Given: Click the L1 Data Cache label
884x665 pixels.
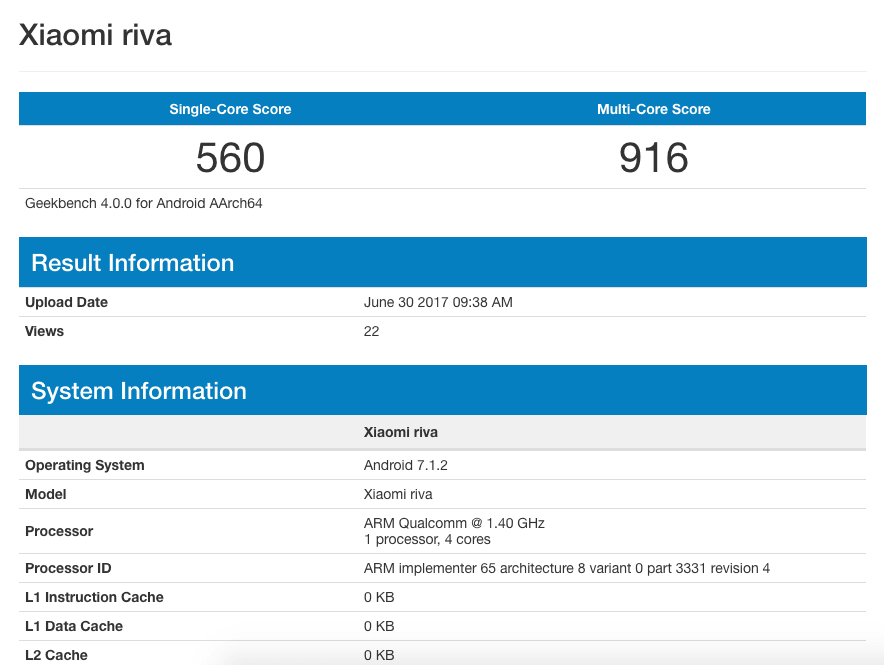Looking at the screenshot, I should click(74, 626).
